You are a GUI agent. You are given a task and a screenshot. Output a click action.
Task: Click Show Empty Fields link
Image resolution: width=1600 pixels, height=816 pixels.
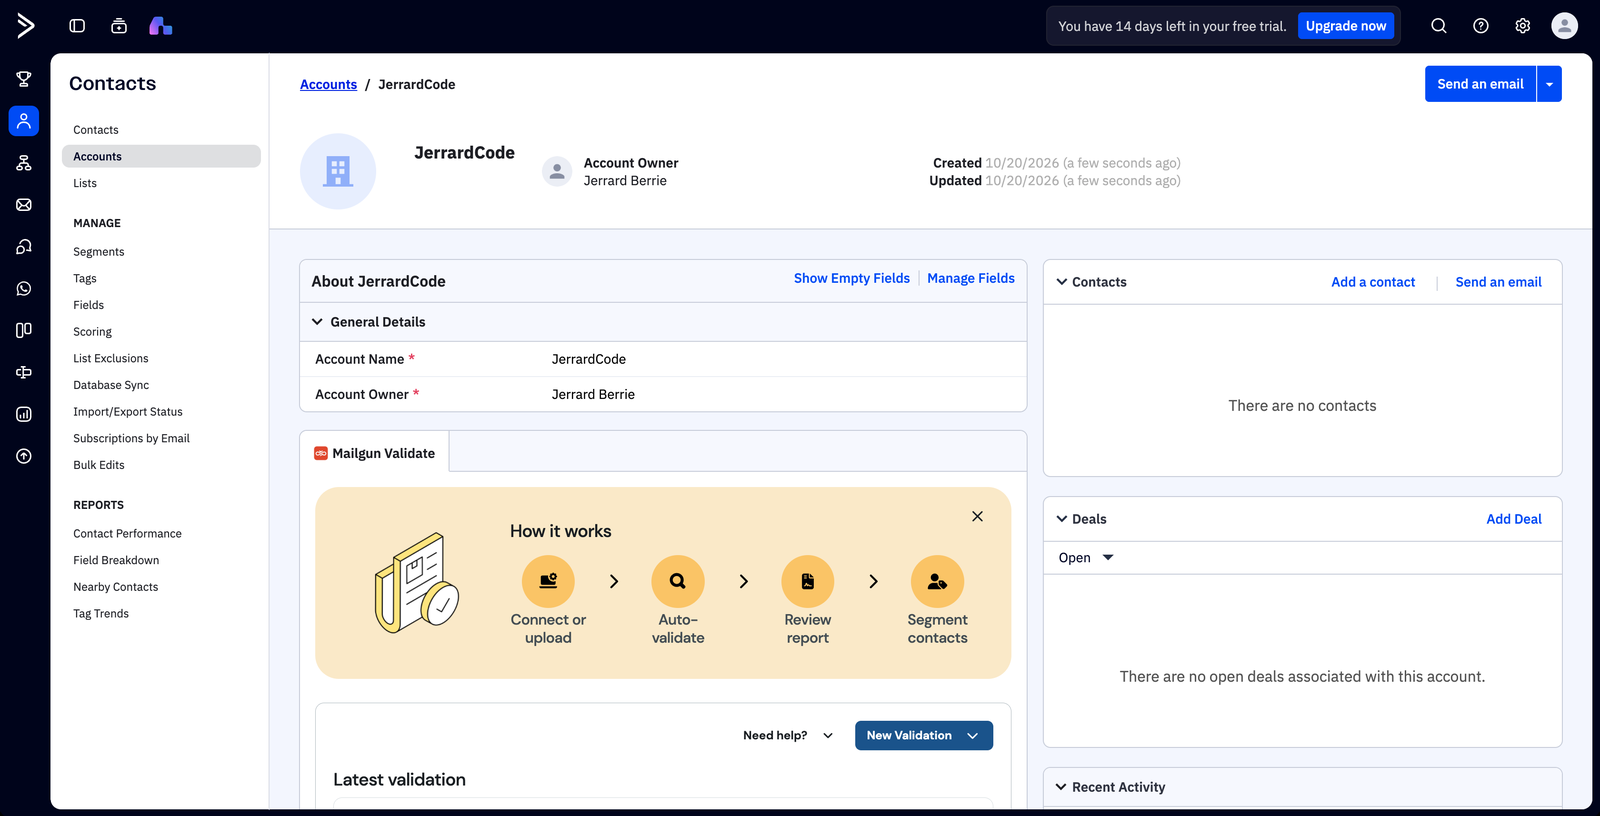(852, 278)
